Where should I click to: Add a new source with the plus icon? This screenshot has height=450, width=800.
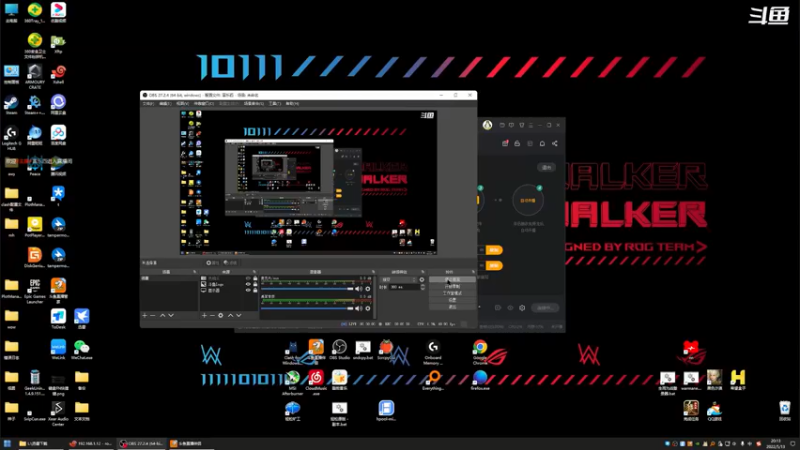coord(204,316)
